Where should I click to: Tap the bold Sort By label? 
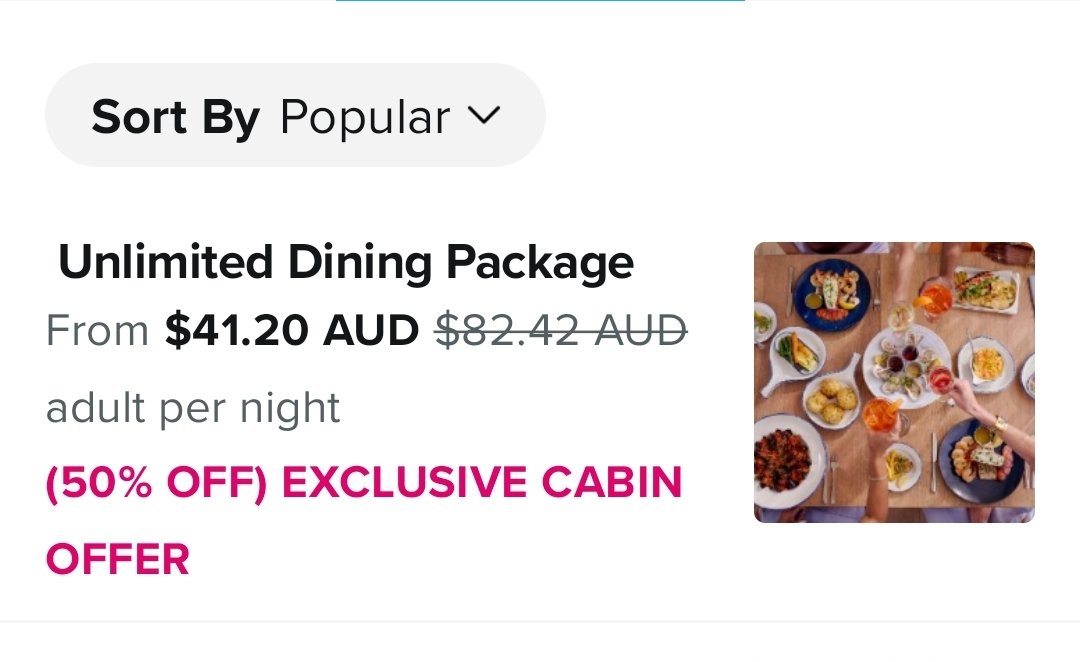pyautogui.click(x=175, y=118)
